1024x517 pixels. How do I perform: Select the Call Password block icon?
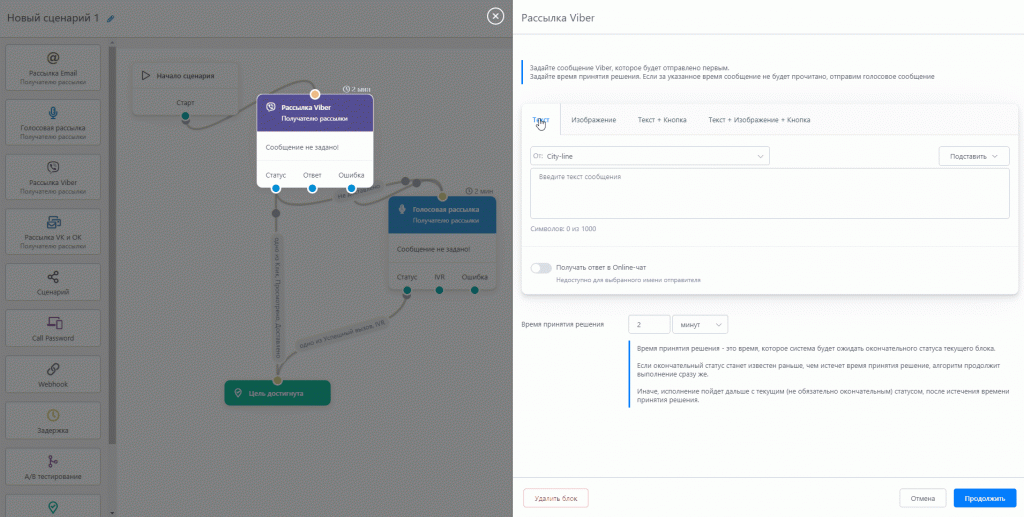53,323
